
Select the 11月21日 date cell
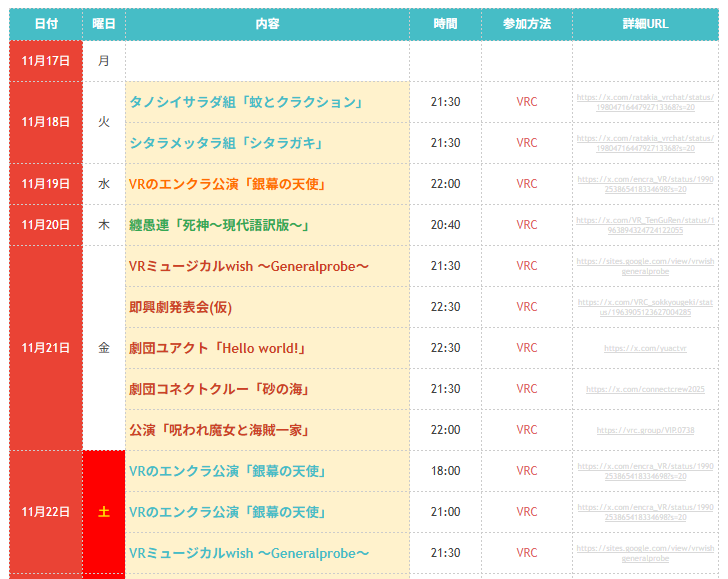(46, 348)
